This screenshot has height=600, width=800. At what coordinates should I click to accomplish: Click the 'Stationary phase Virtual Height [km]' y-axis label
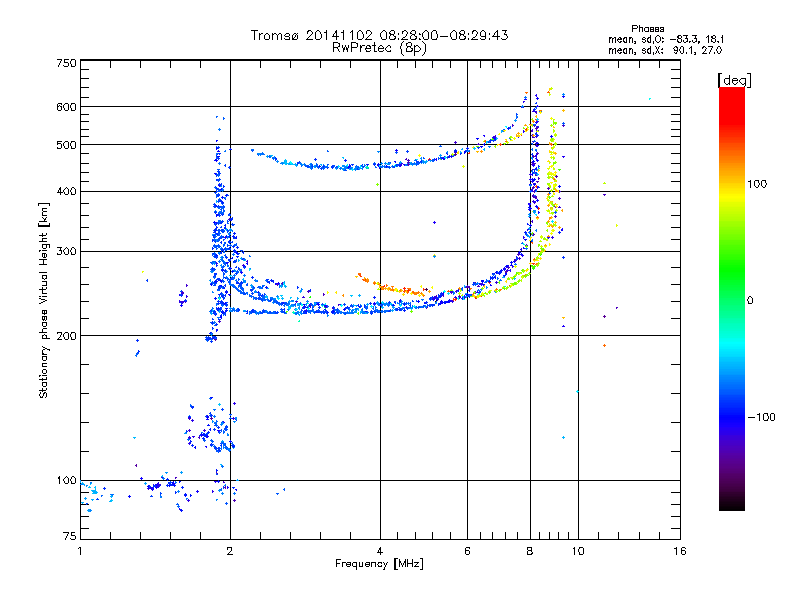[x=44, y=301]
